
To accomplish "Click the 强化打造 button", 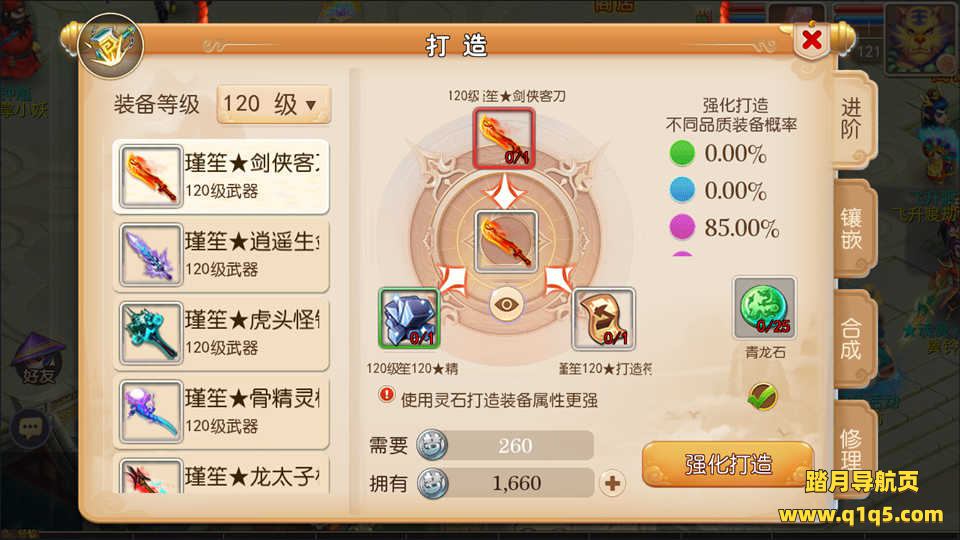I will click(x=728, y=464).
